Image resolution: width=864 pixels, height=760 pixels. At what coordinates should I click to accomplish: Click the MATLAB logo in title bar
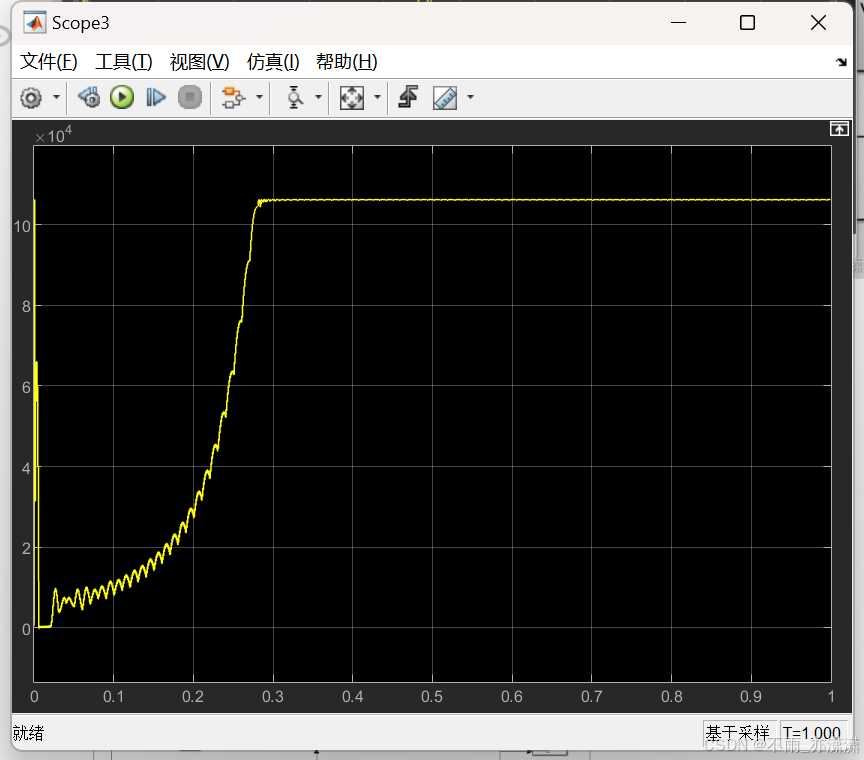pyautogui.click(x=34, y=23)
